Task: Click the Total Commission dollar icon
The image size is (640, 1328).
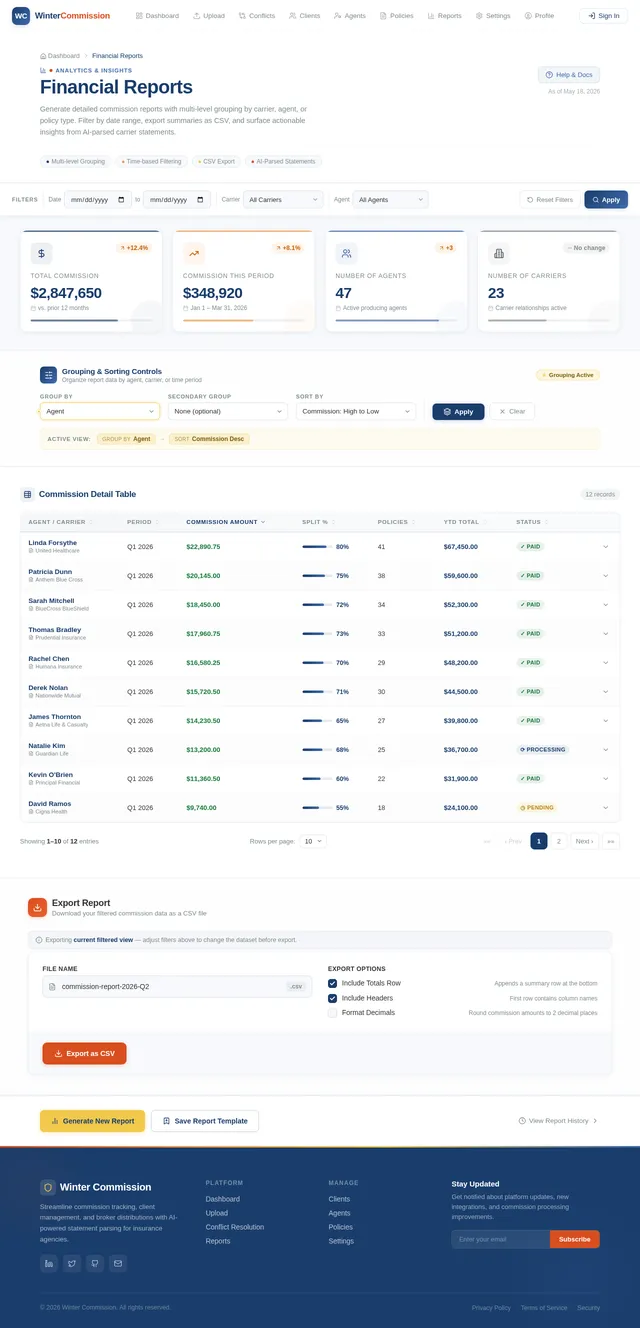Action: [x=41, y=253]
